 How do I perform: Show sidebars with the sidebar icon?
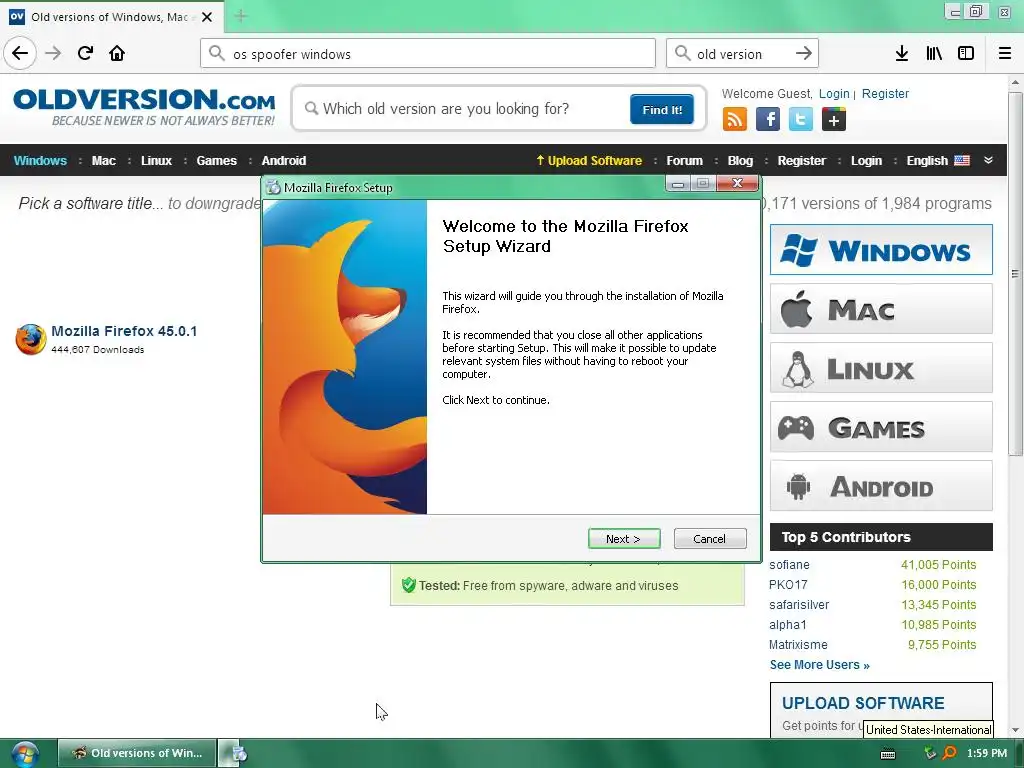click(966, 53)
